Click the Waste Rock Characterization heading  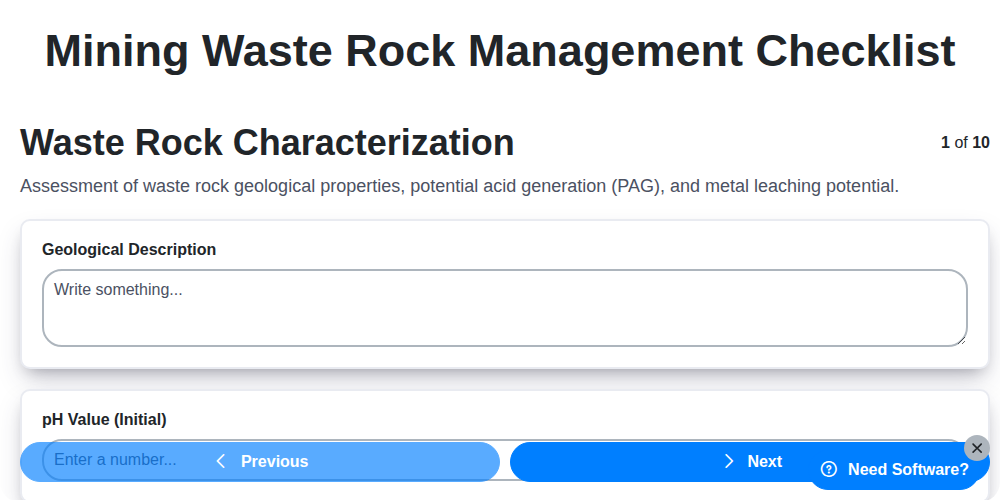pyautogui.click(x=267, y=142)
